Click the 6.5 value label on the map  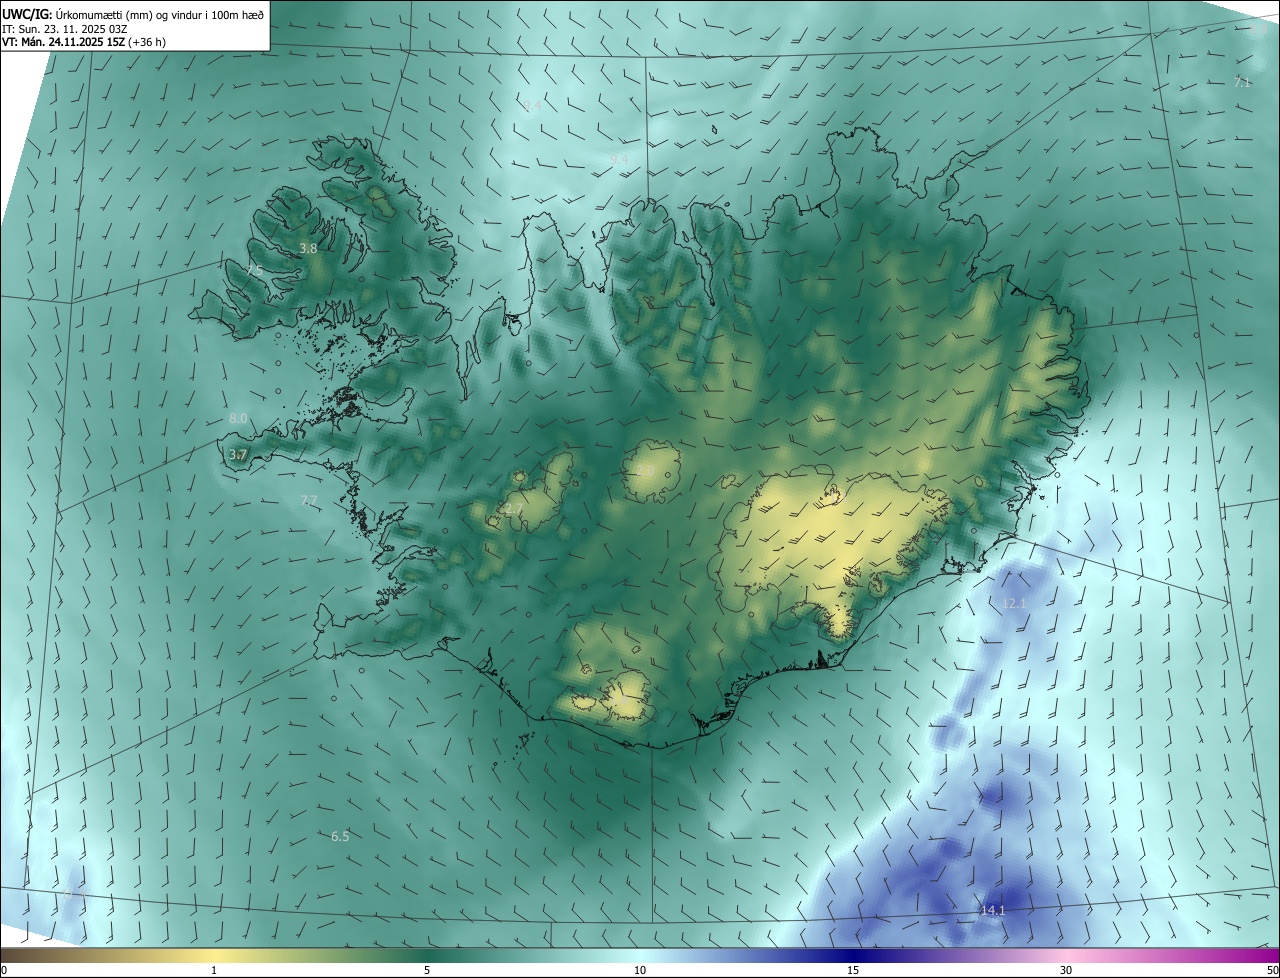[x=340, y=836]
